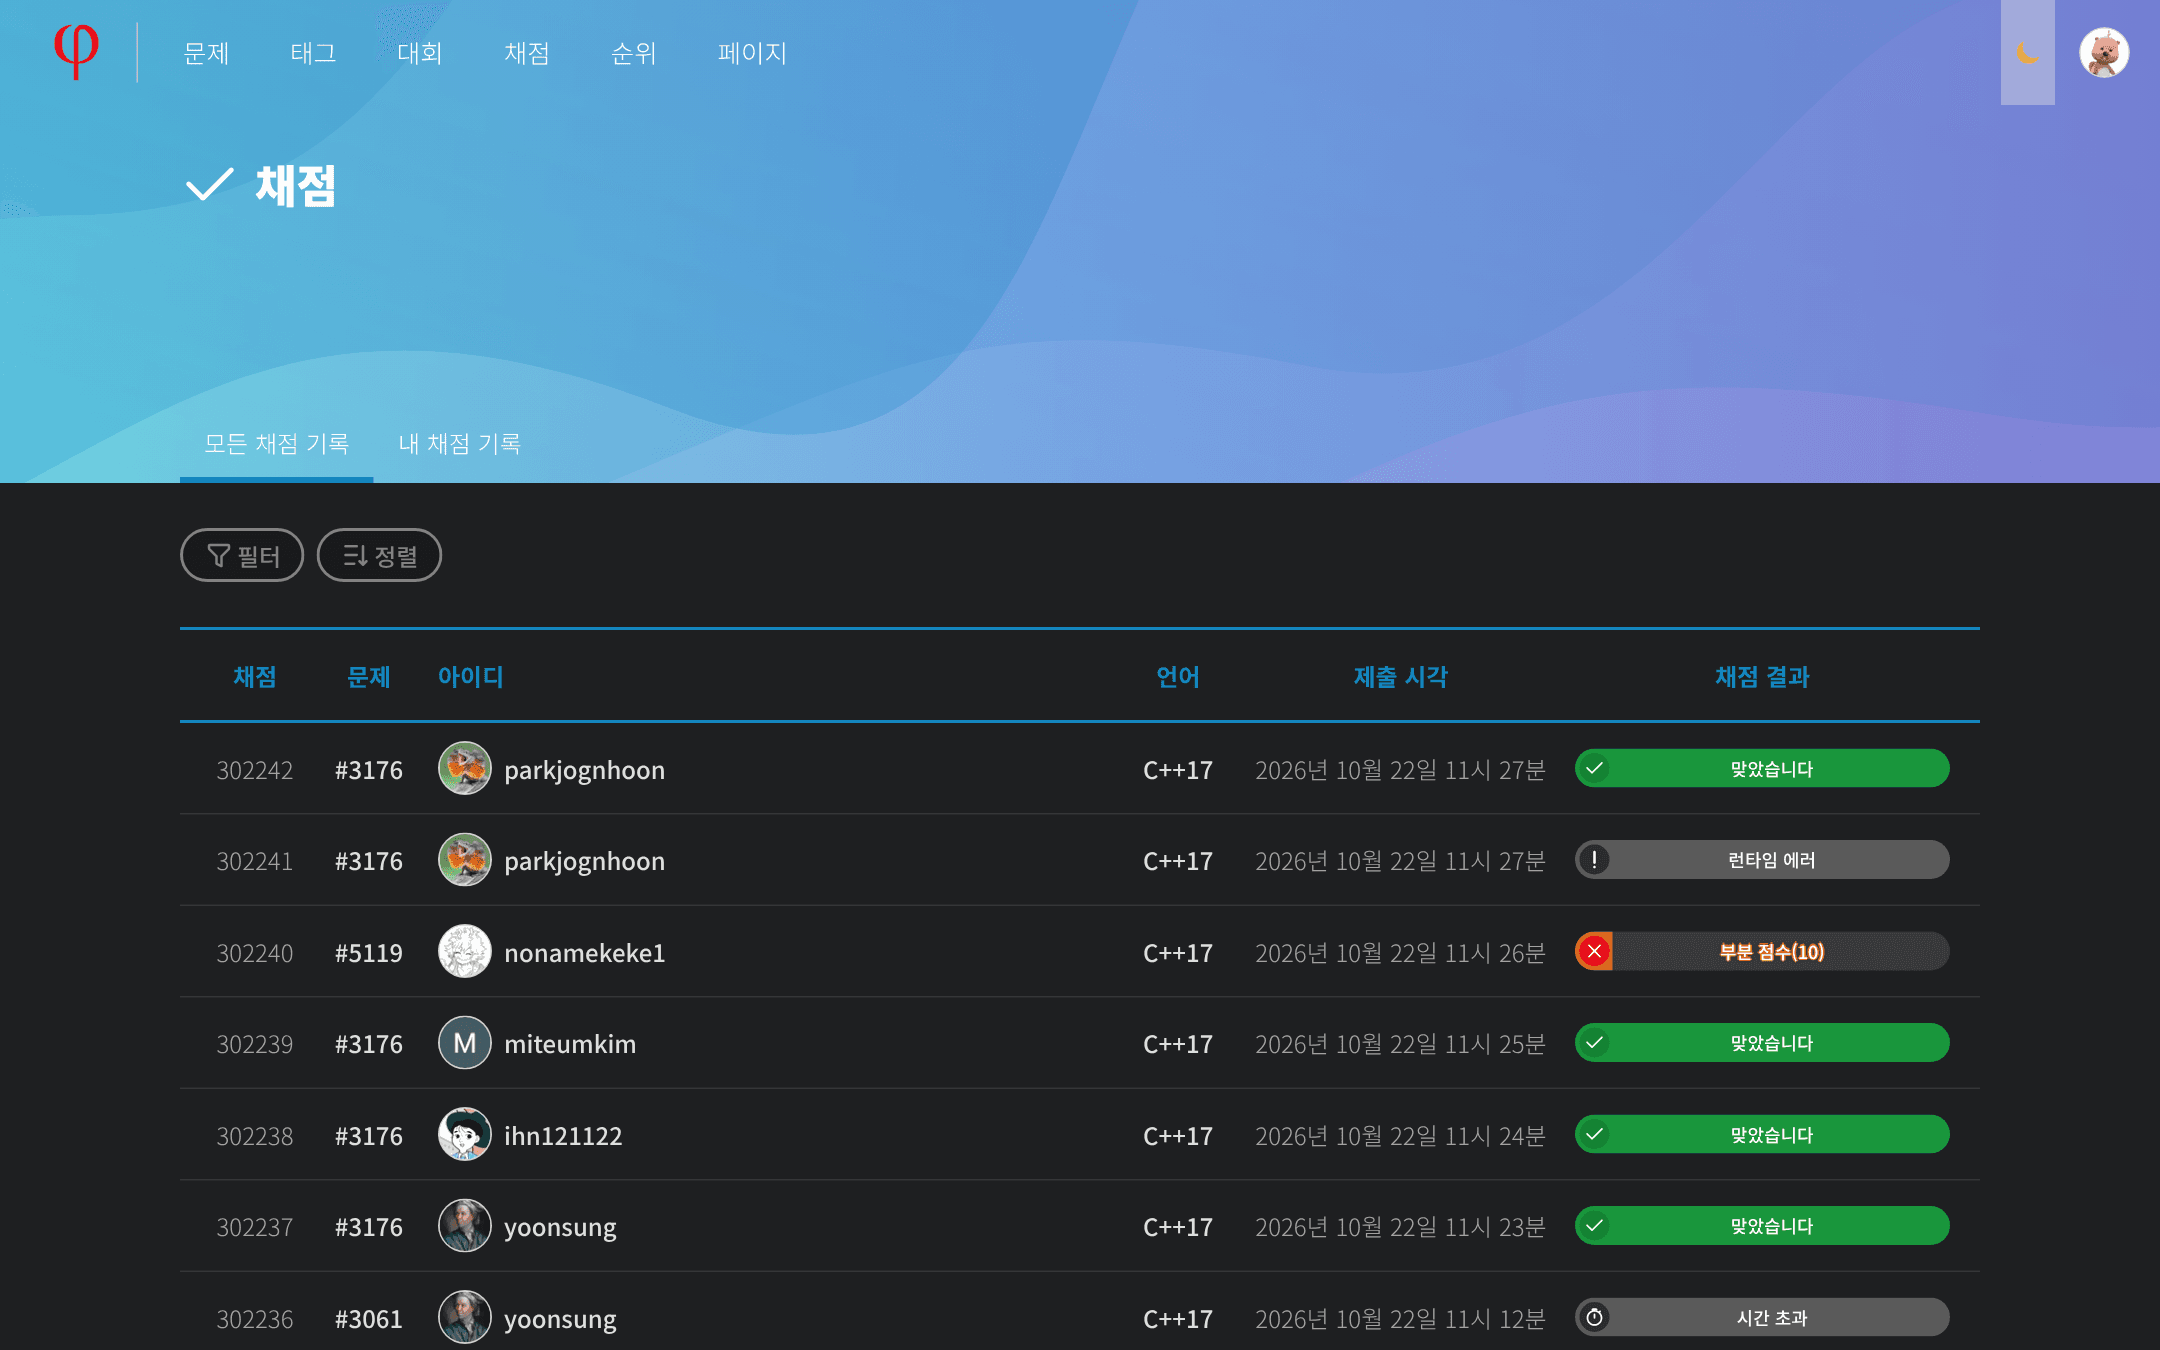Click parkjognhoon avatar in row 302242
The height and width of the screenshot is (1350, 2160).
465,768
